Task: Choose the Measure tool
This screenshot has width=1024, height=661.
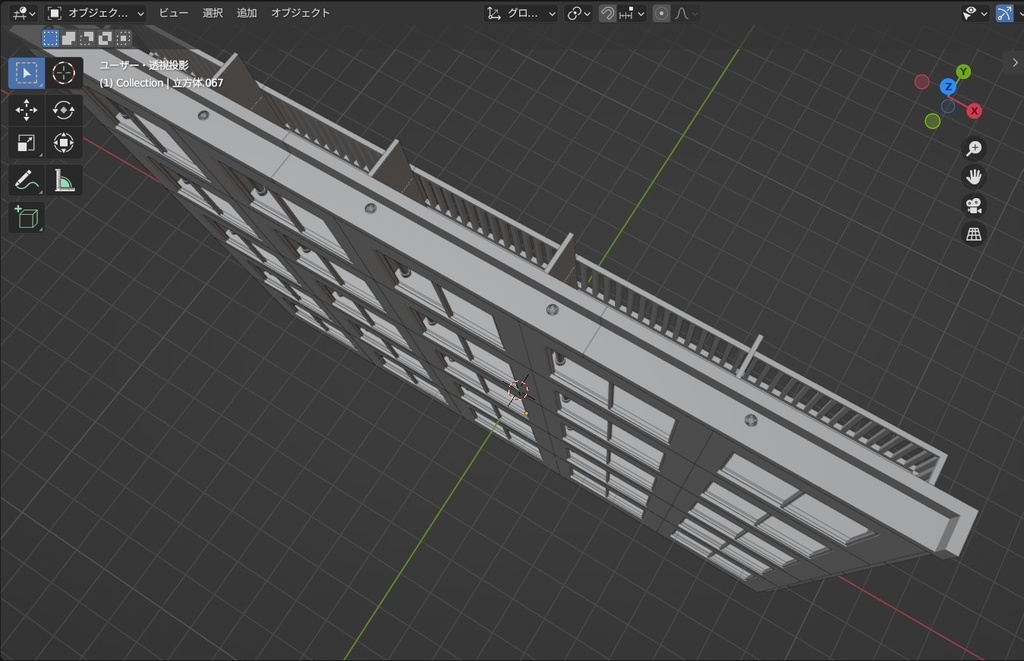Action: (63, 180)
